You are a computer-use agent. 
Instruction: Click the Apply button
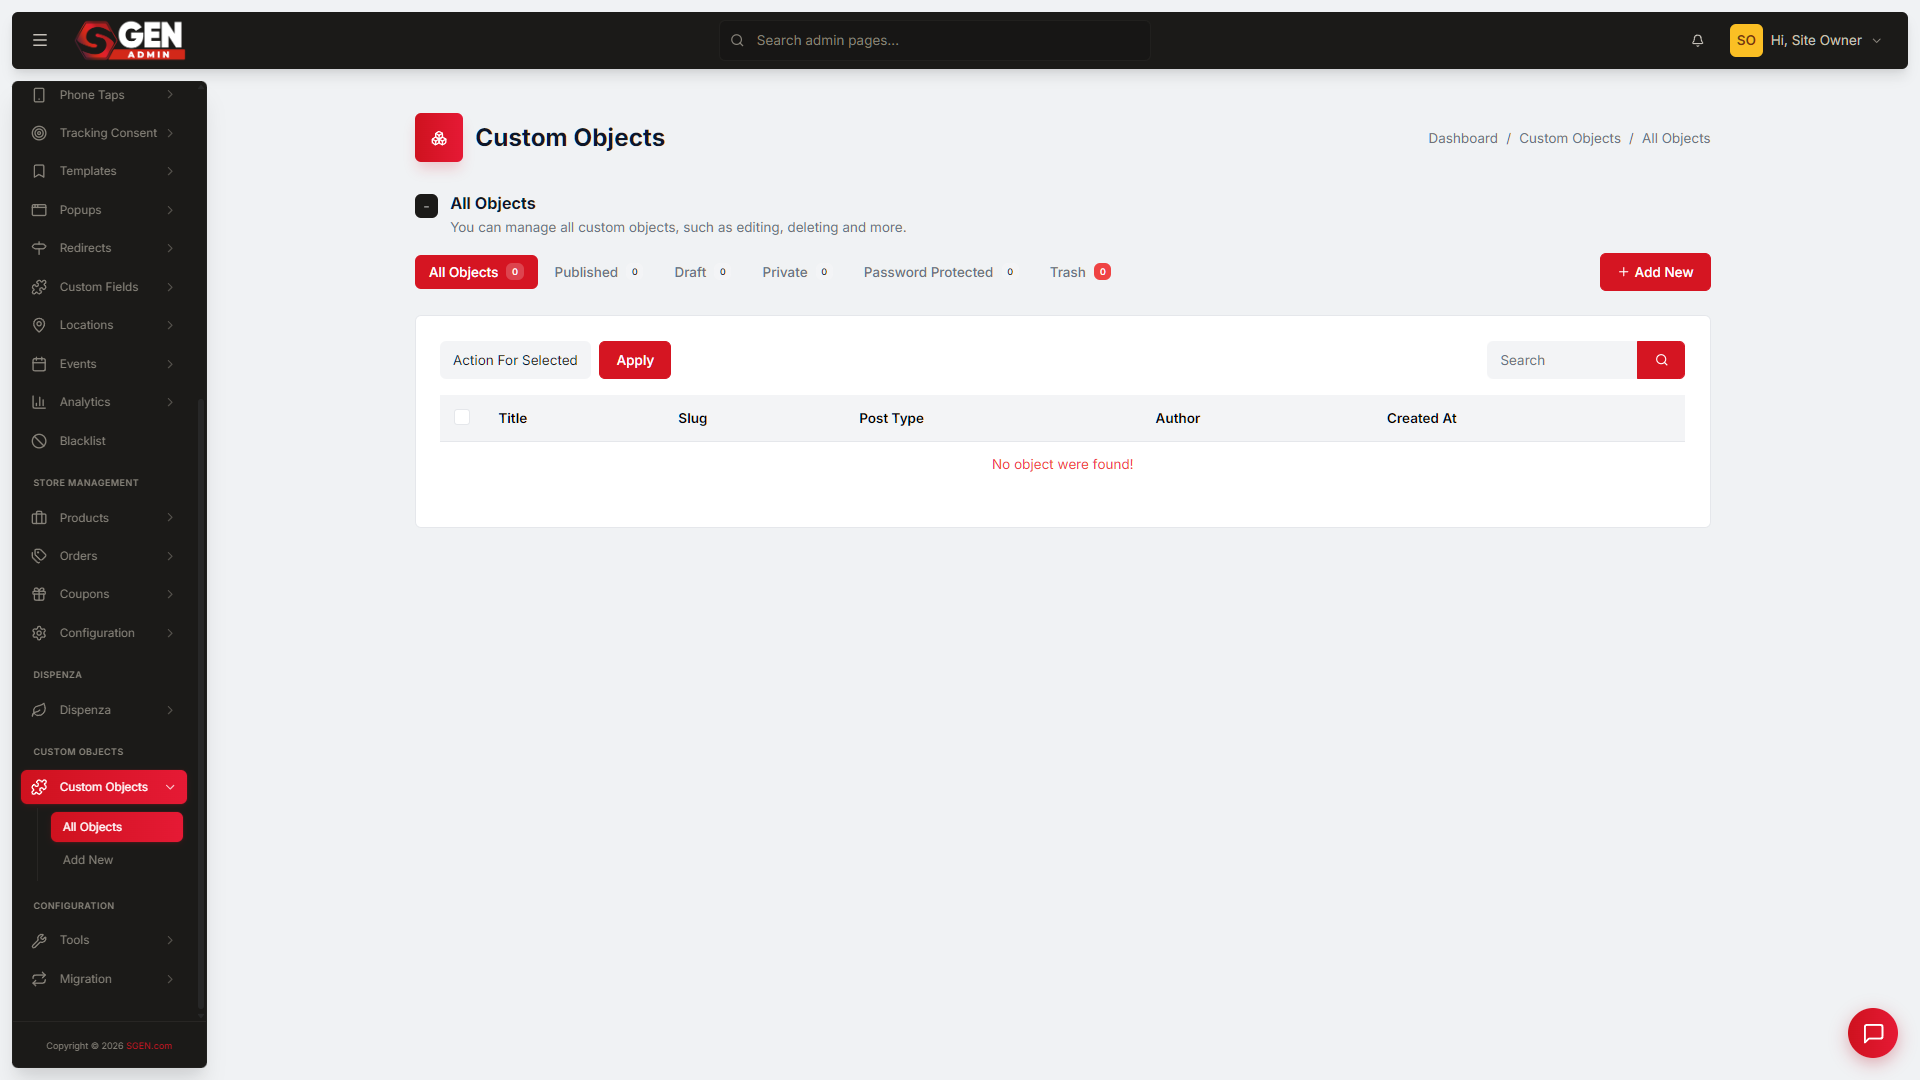click(x=635, y=360)
